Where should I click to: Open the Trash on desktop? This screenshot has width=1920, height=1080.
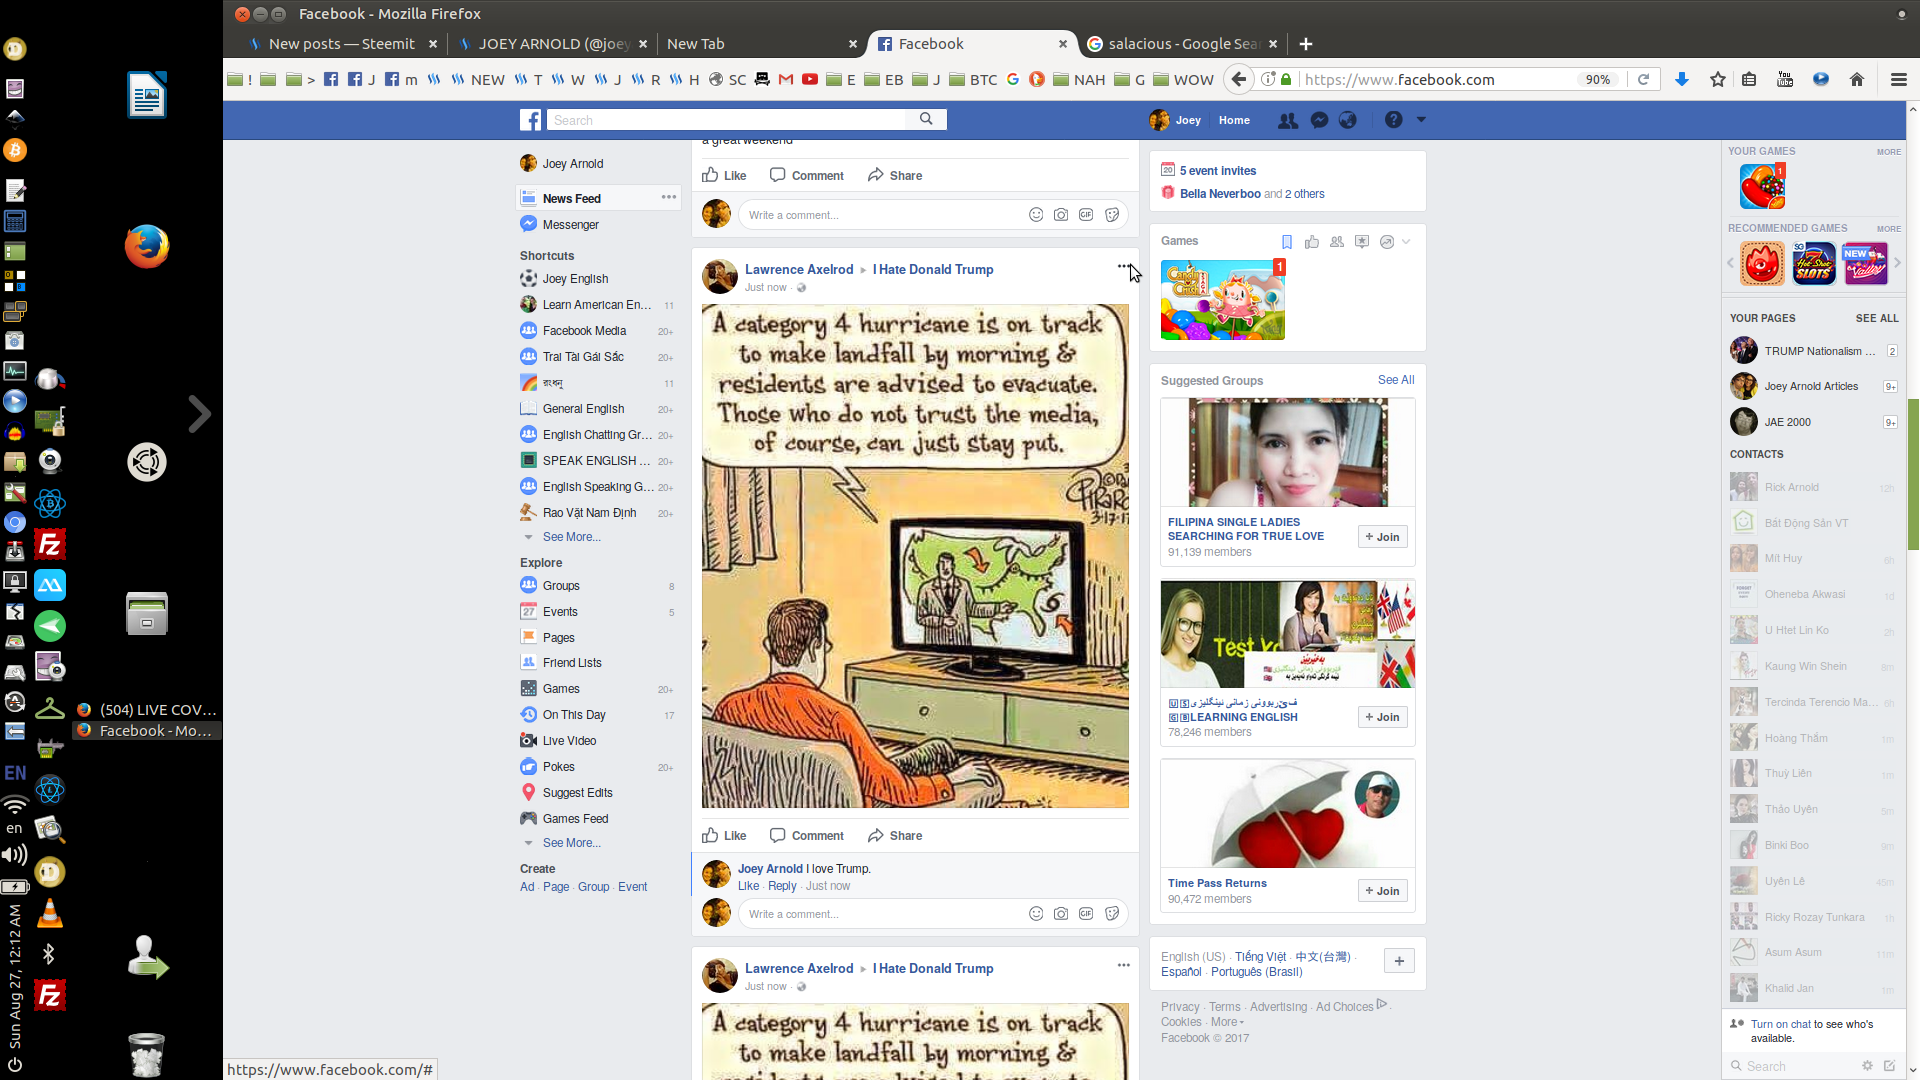point(147,1054)
